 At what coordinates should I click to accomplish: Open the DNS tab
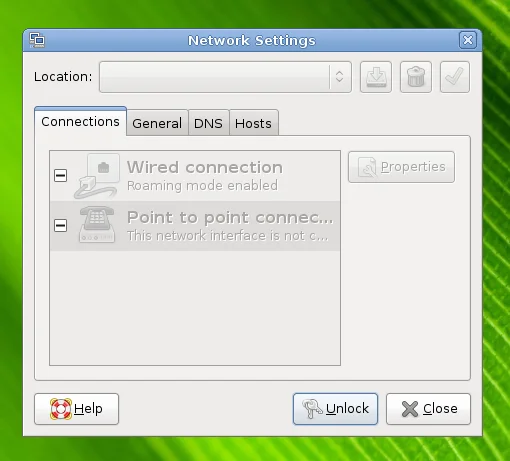[x=208, y=123]
